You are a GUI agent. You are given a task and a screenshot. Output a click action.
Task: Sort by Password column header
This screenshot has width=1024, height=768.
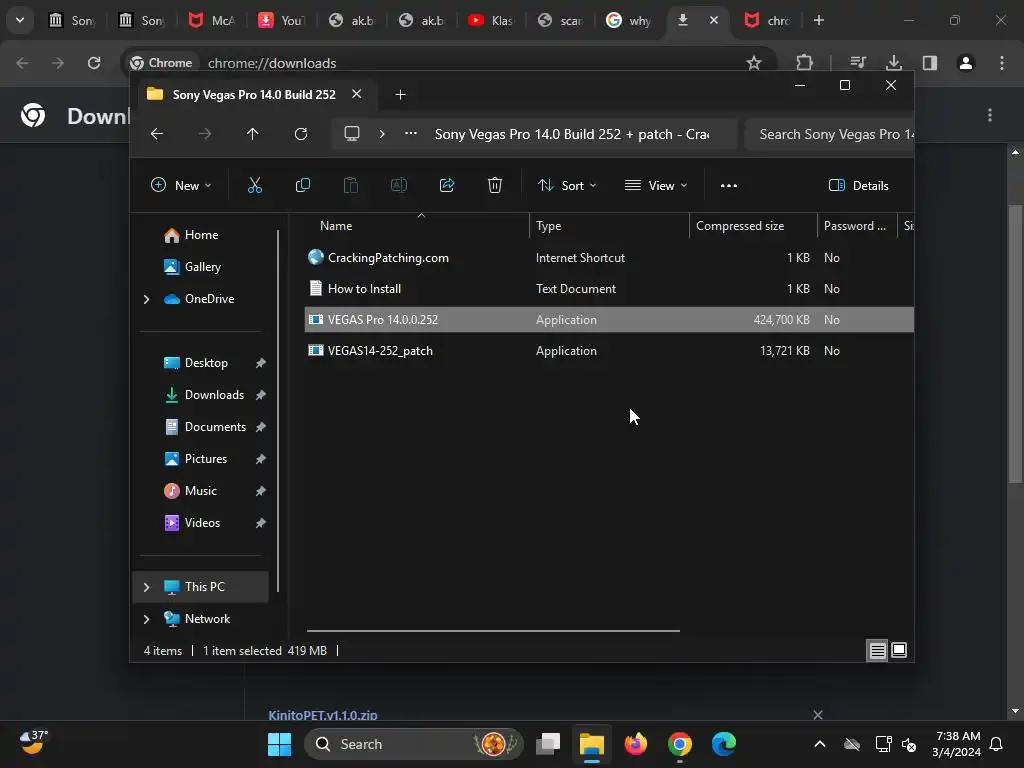point(857,226)
